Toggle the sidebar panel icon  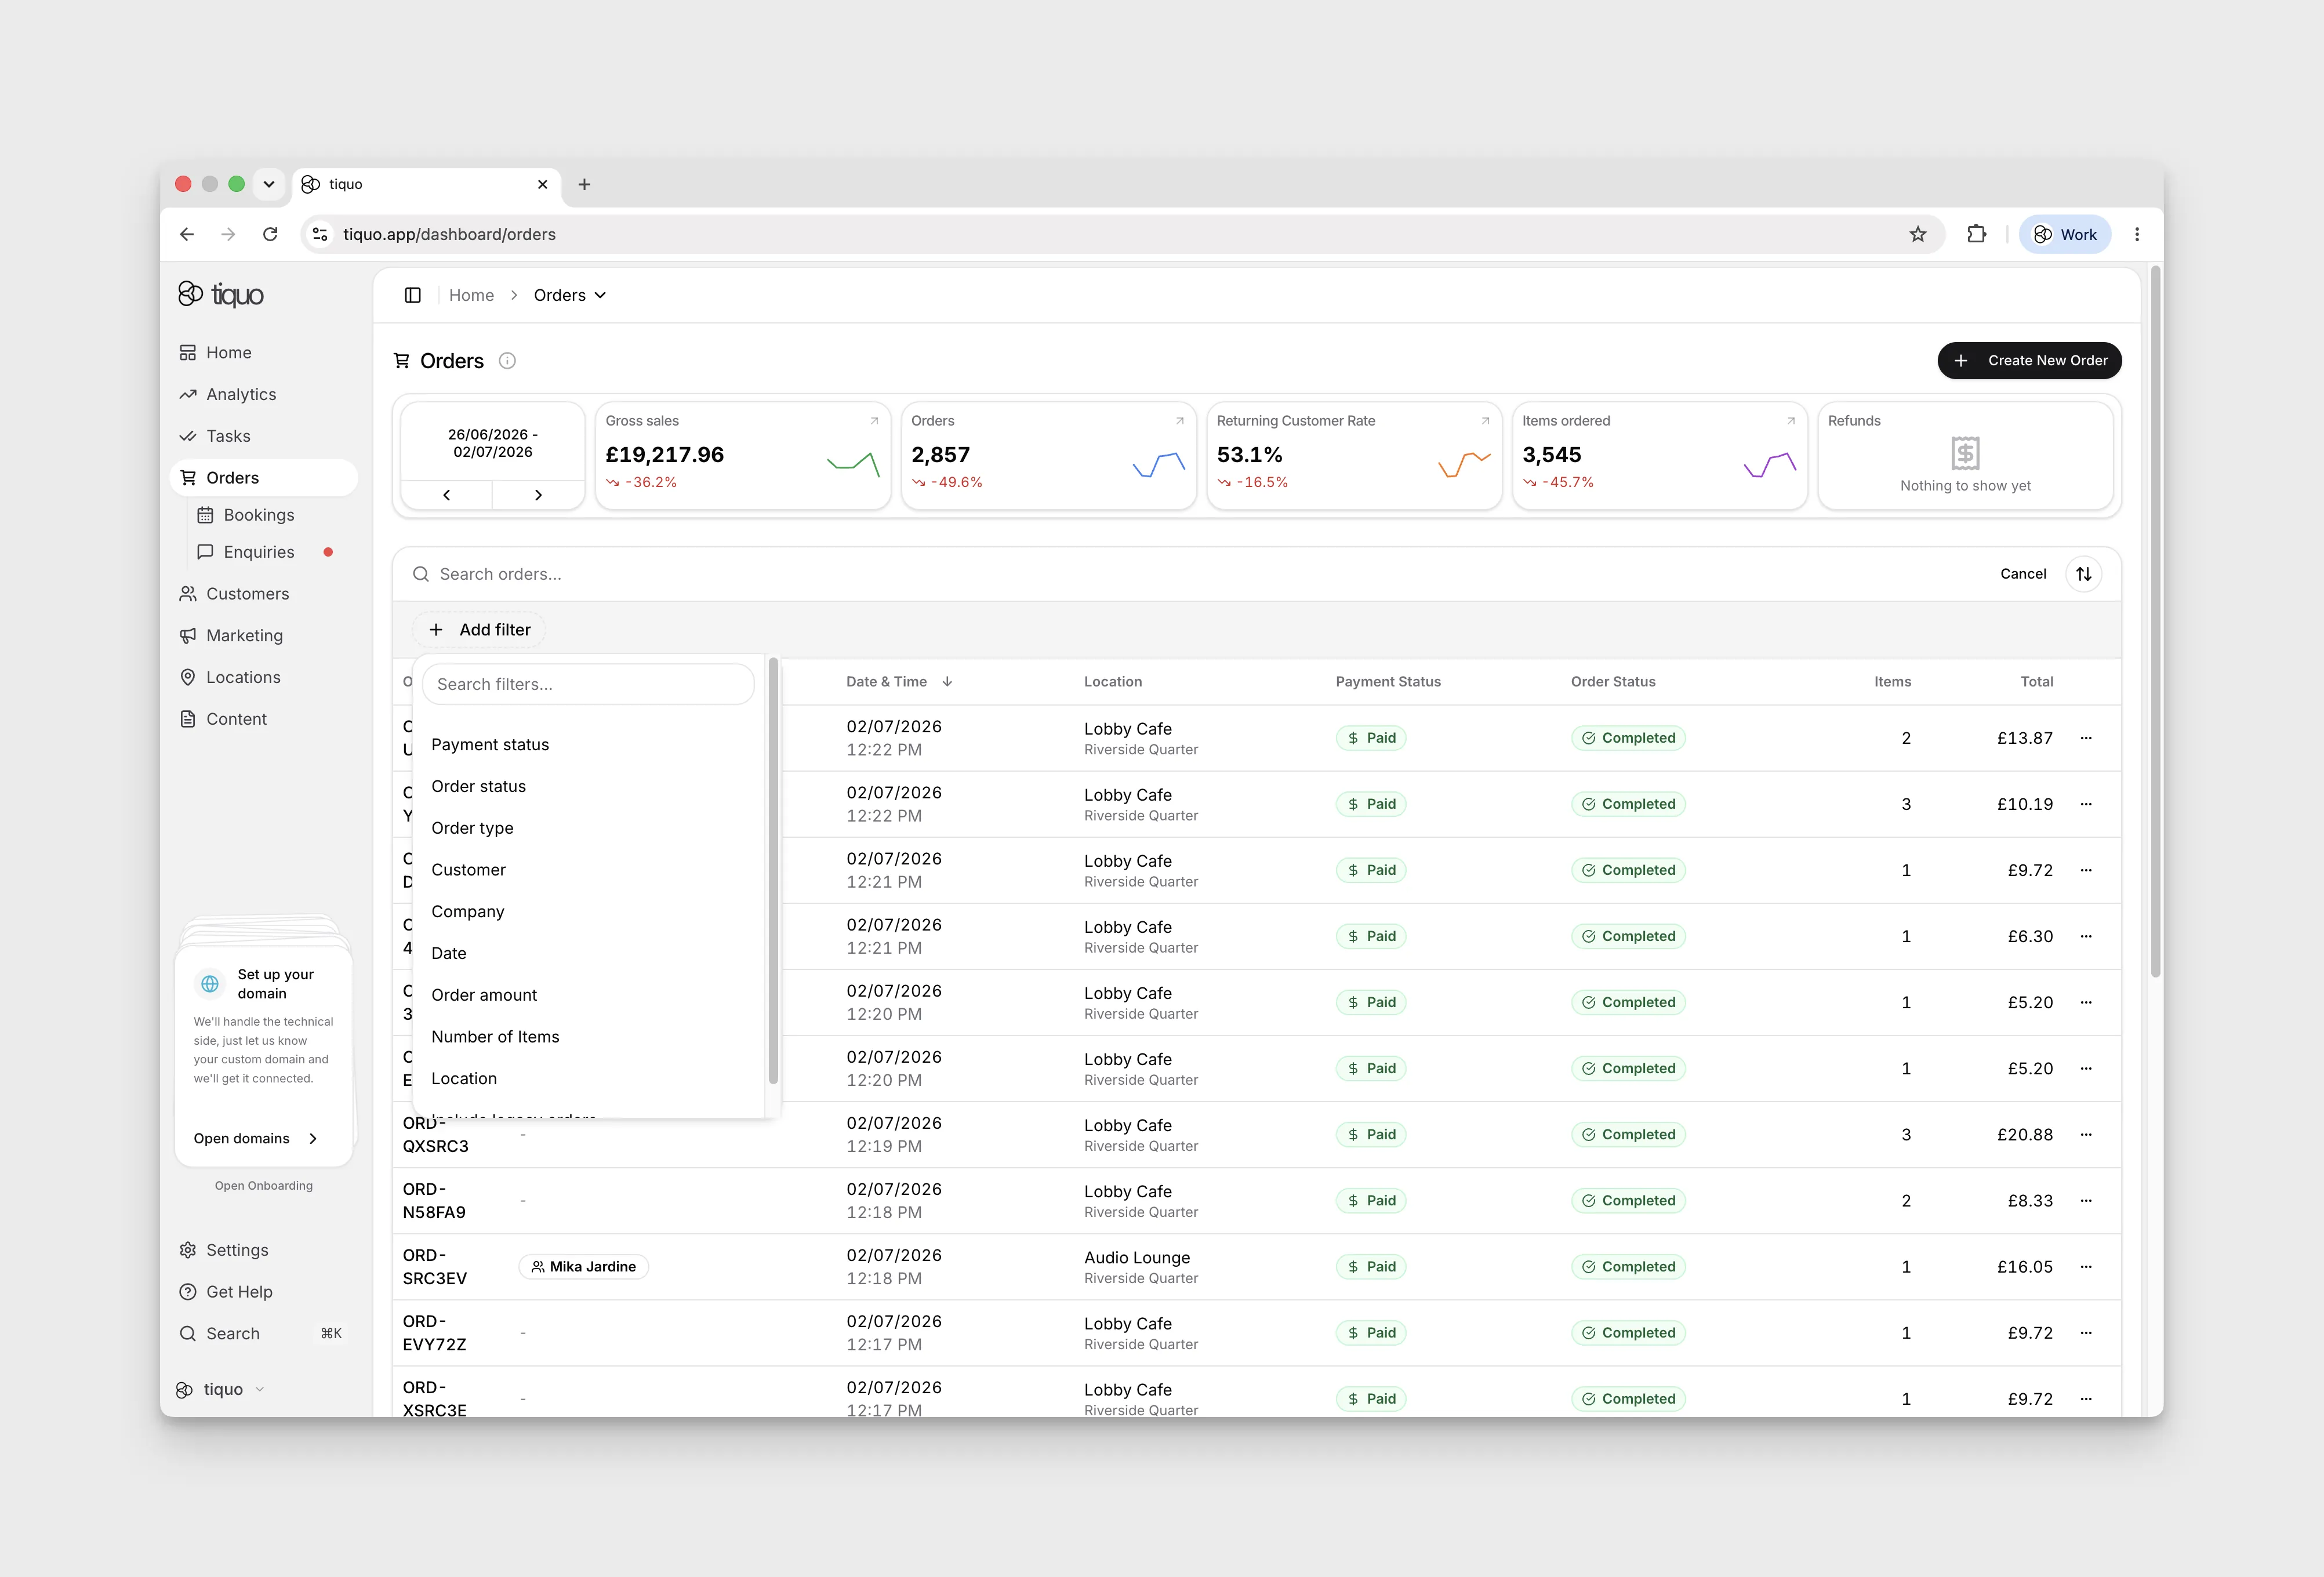pyautogui.click(x=412, y=295)
